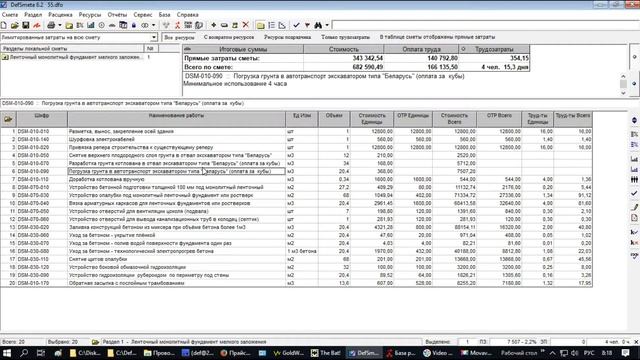Show hidden tray icons chevron

(552, 353)
